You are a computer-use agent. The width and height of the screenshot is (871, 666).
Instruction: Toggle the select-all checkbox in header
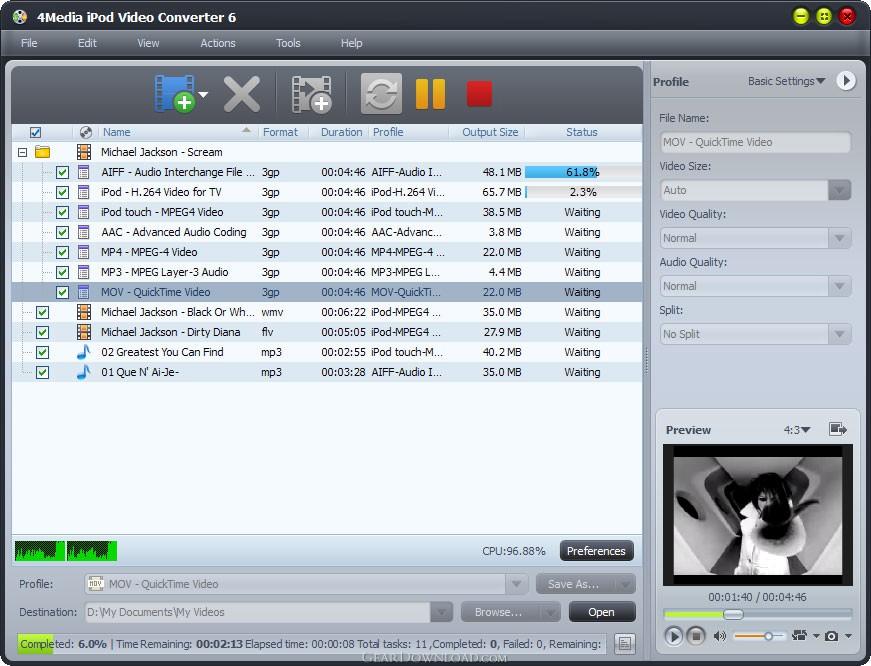click(35, 132)
